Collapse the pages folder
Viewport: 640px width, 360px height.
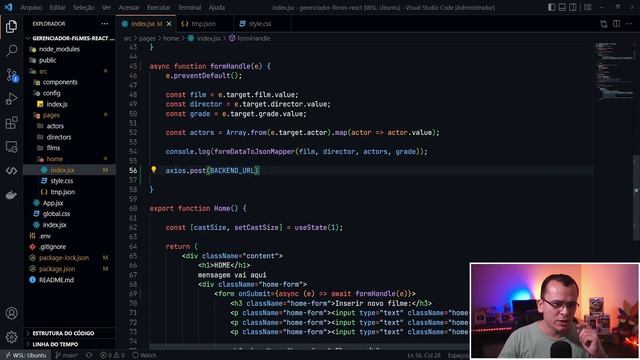pyautogui.click(x=69, y=115)
